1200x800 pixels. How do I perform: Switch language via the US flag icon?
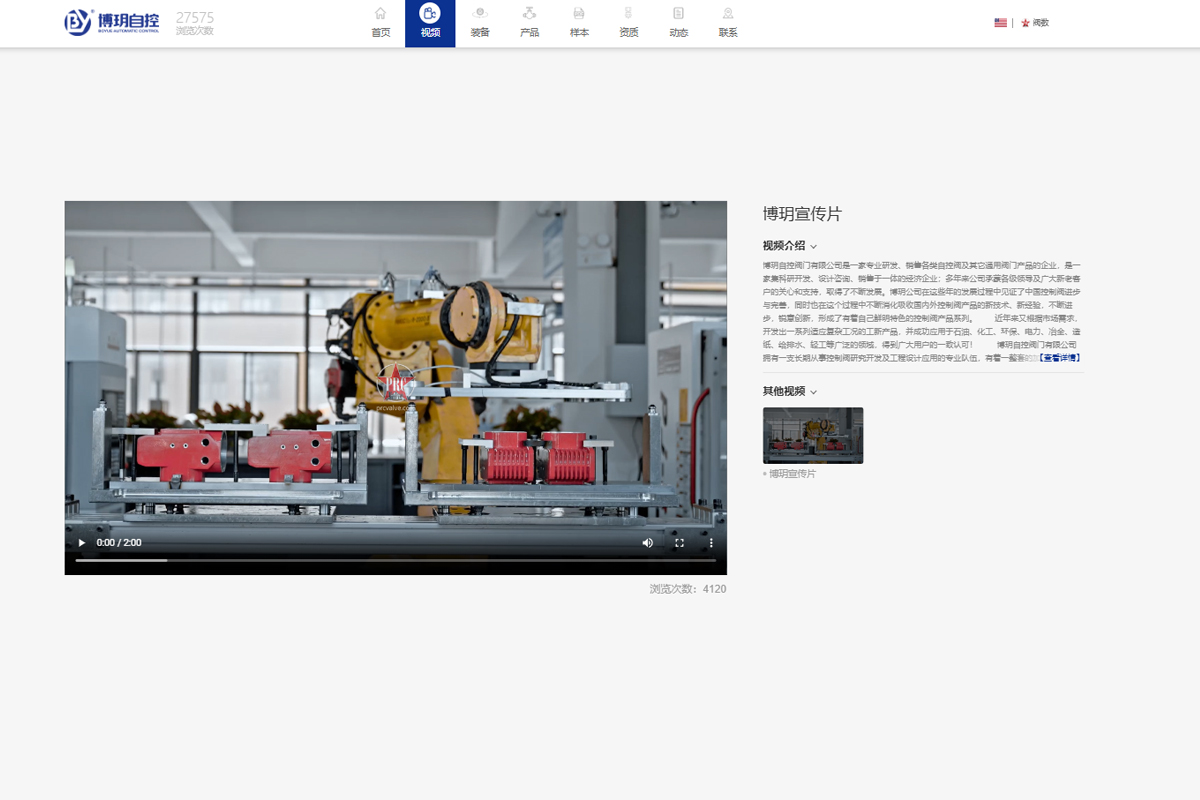coord(1000,22)
